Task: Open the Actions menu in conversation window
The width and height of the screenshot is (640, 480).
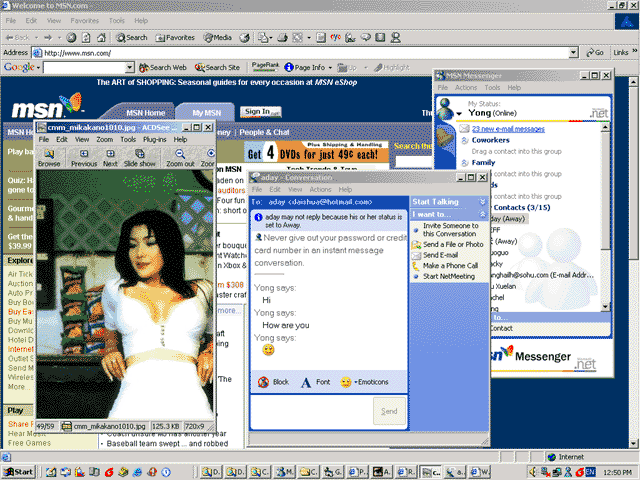Action: (320, 189)
